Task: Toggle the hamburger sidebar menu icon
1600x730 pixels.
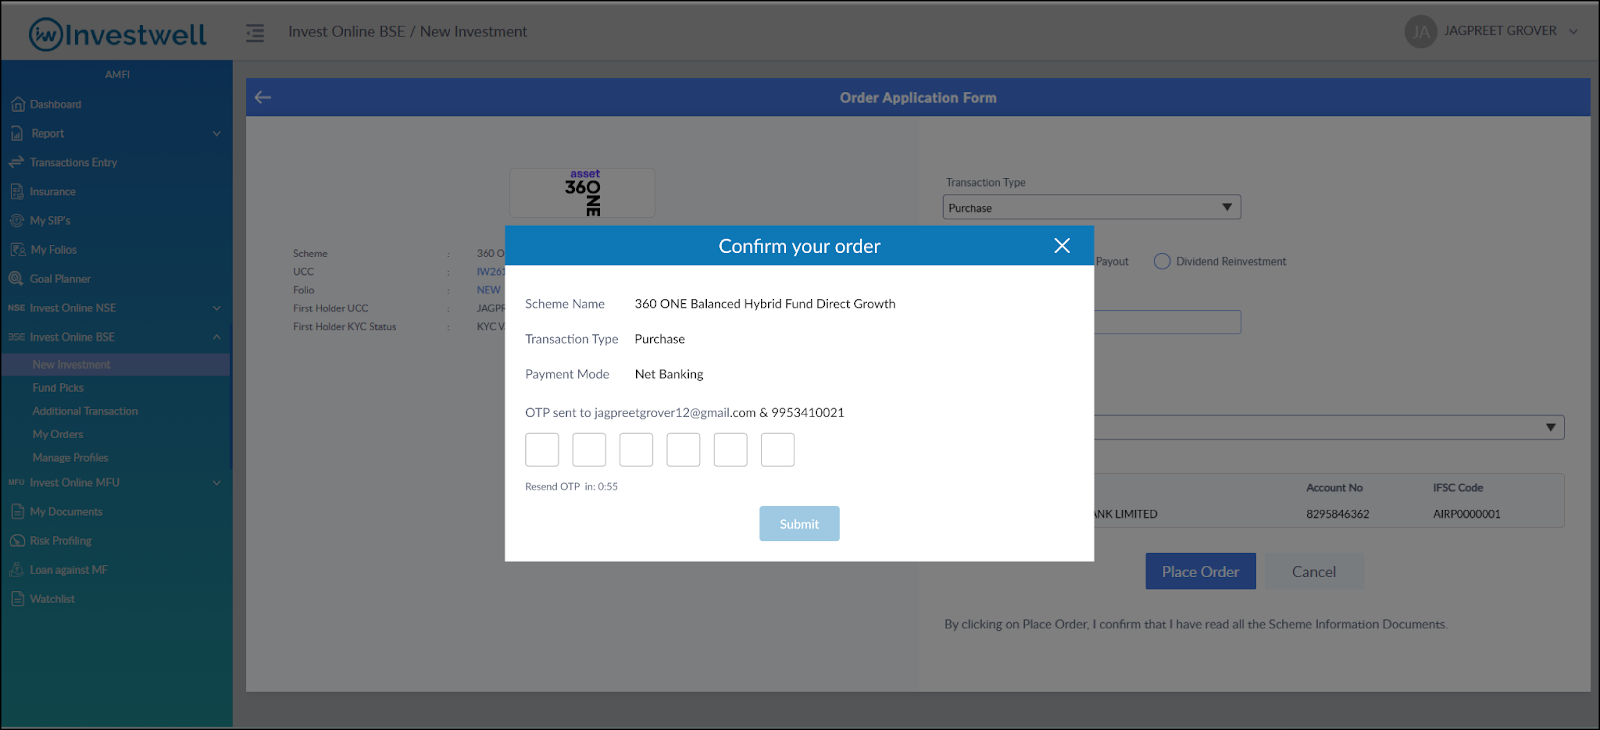Action: point(255,33)
